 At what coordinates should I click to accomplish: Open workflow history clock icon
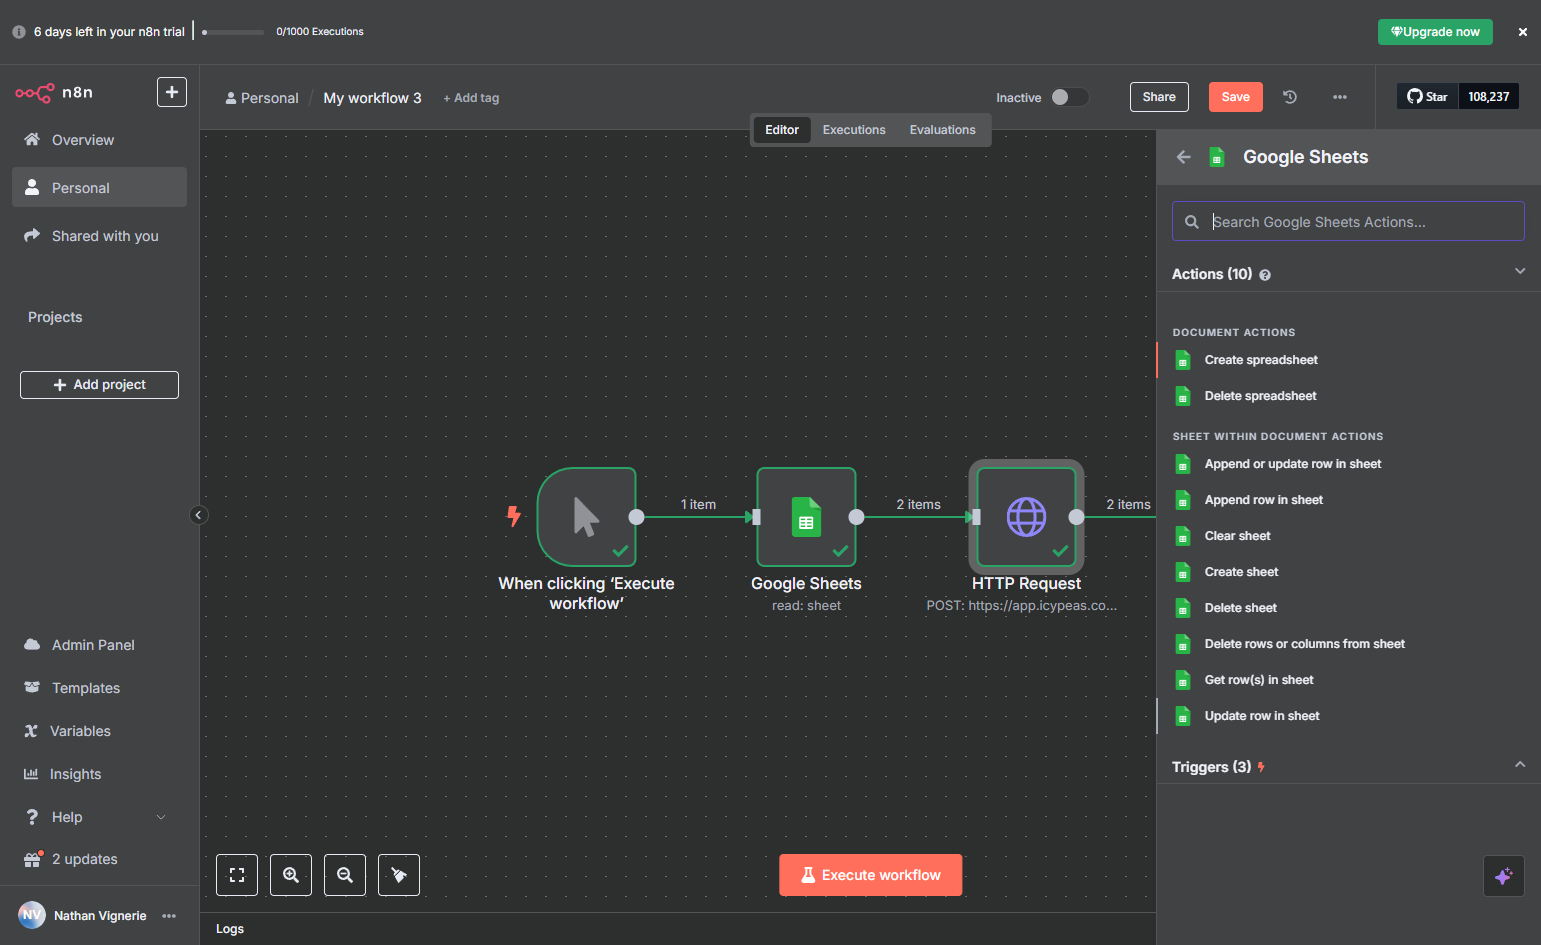1290,97
